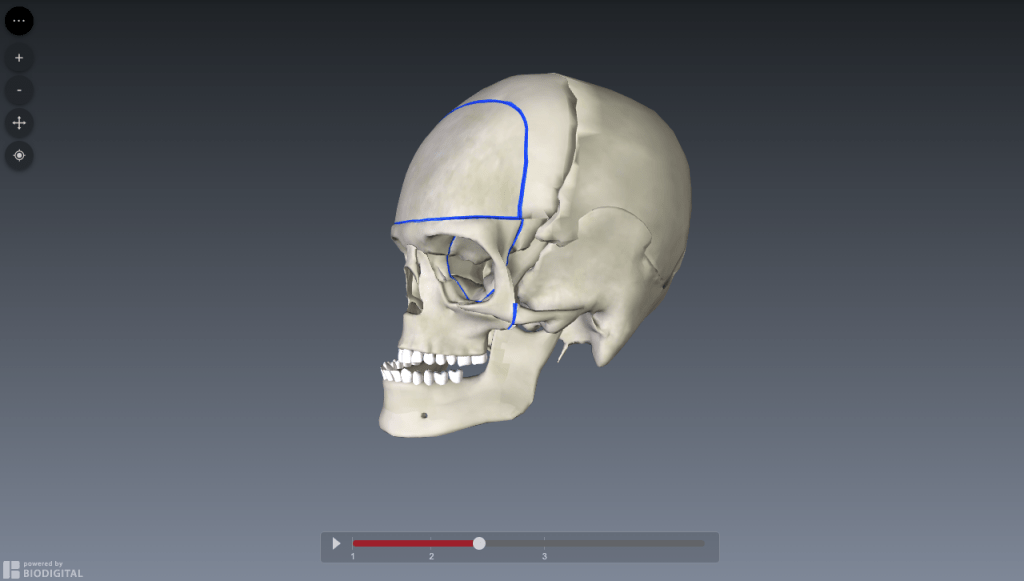The image size is (1024, 581).
Task: Open the more options ellipsis menu
Action: [x=19, y=20]
